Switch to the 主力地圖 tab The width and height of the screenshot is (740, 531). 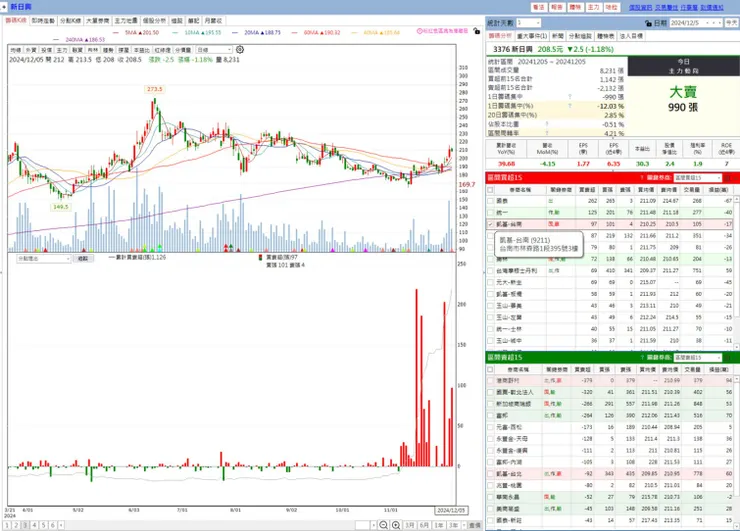point(126,21)
